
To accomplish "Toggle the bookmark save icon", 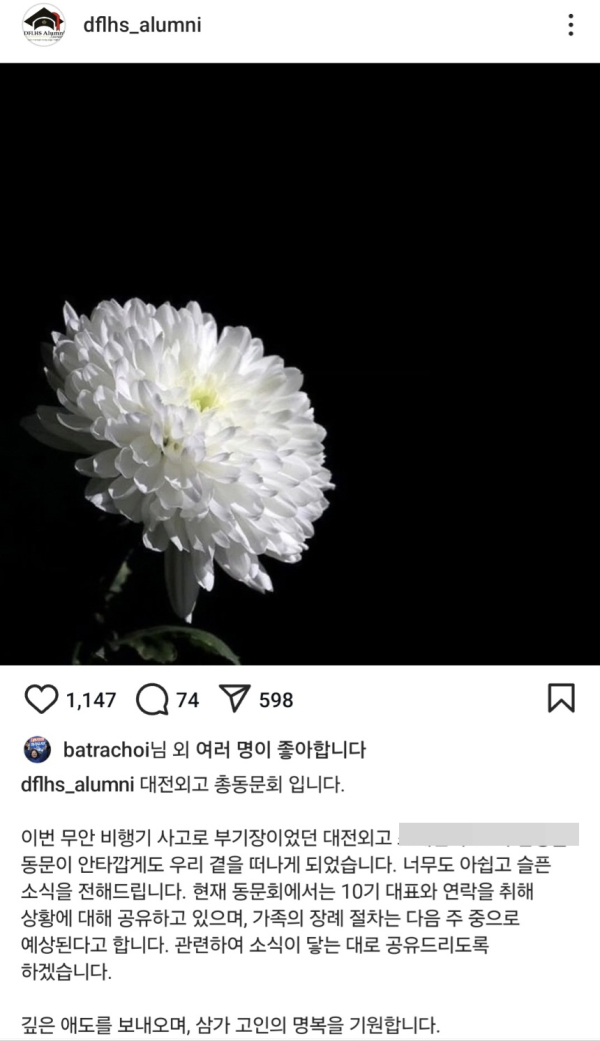I will coord(561,698).
